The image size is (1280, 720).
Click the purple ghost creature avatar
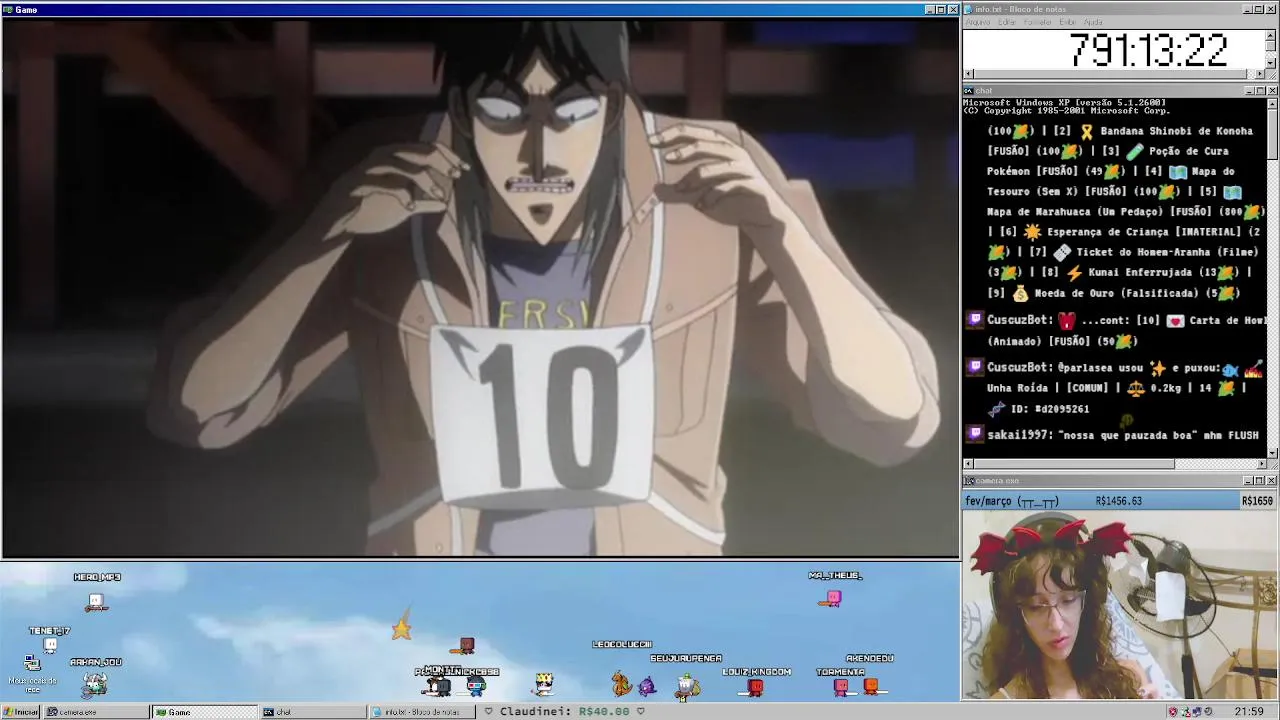point(647,686)
